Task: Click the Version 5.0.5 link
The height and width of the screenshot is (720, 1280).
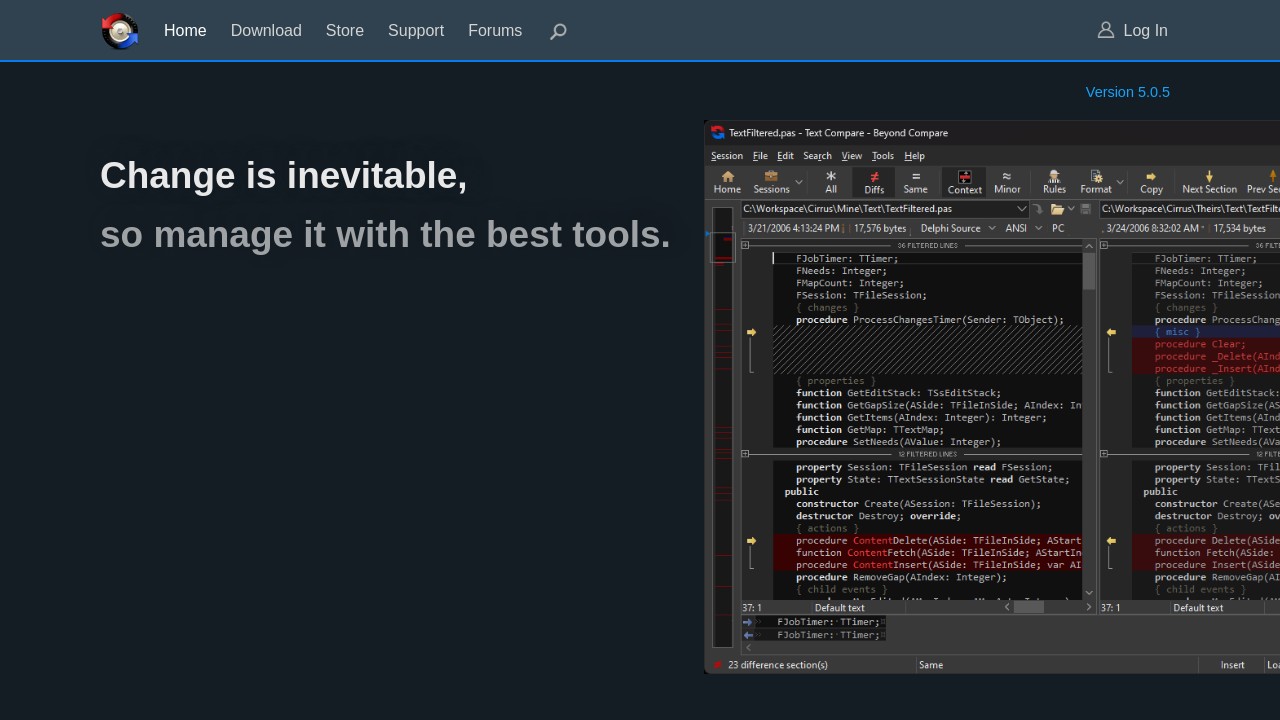Action: (x=1127, y=92)
